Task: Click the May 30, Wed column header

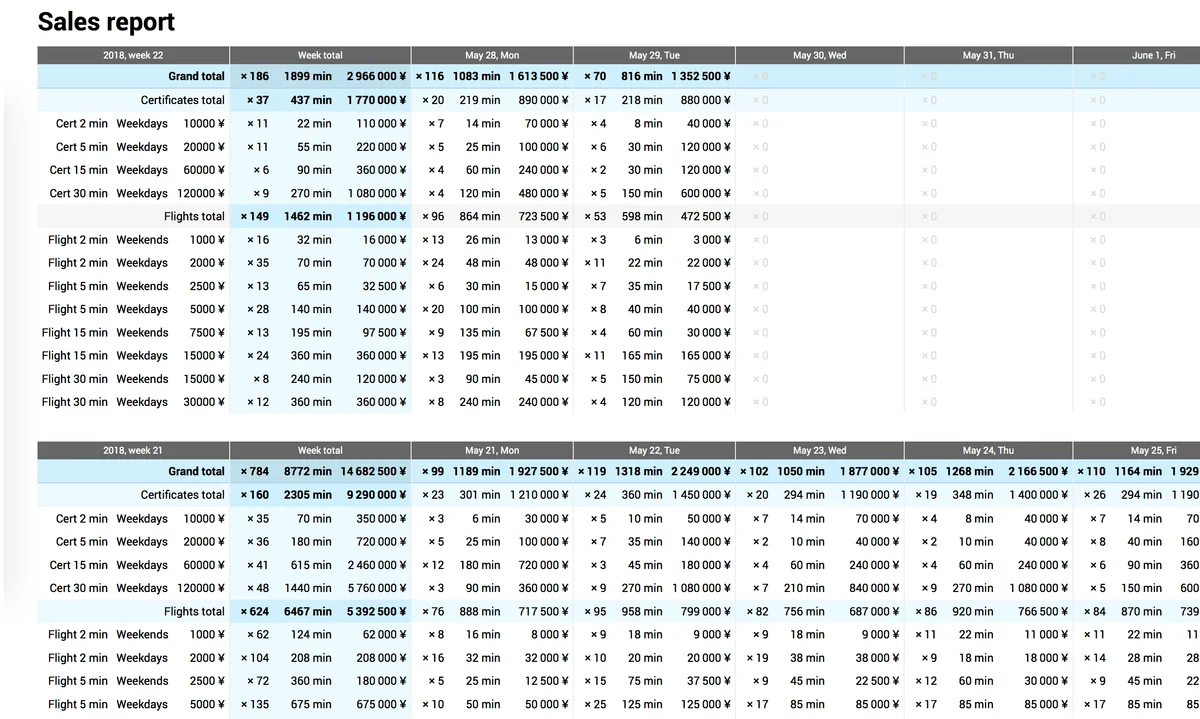Action: tap(819, 55)
